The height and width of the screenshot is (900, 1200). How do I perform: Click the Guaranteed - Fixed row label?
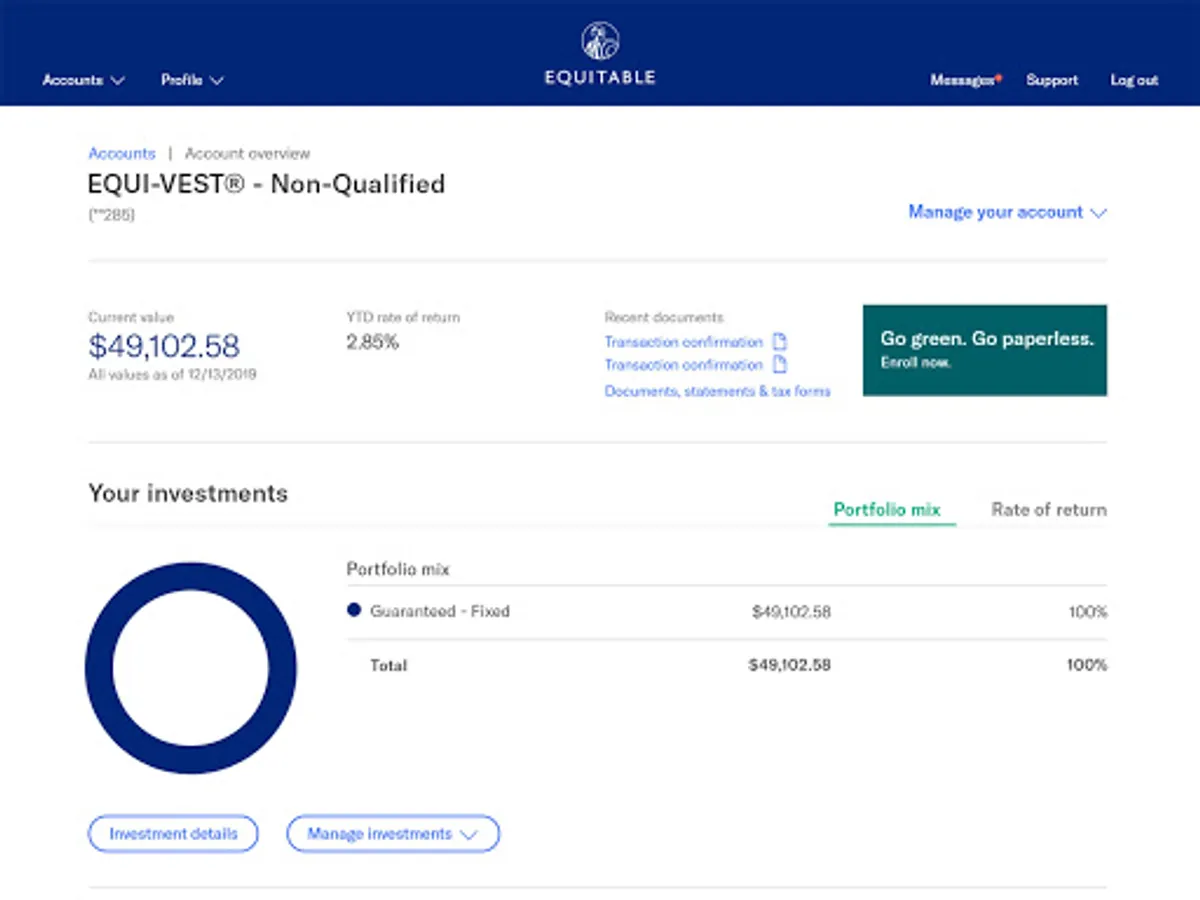point(440,611)
